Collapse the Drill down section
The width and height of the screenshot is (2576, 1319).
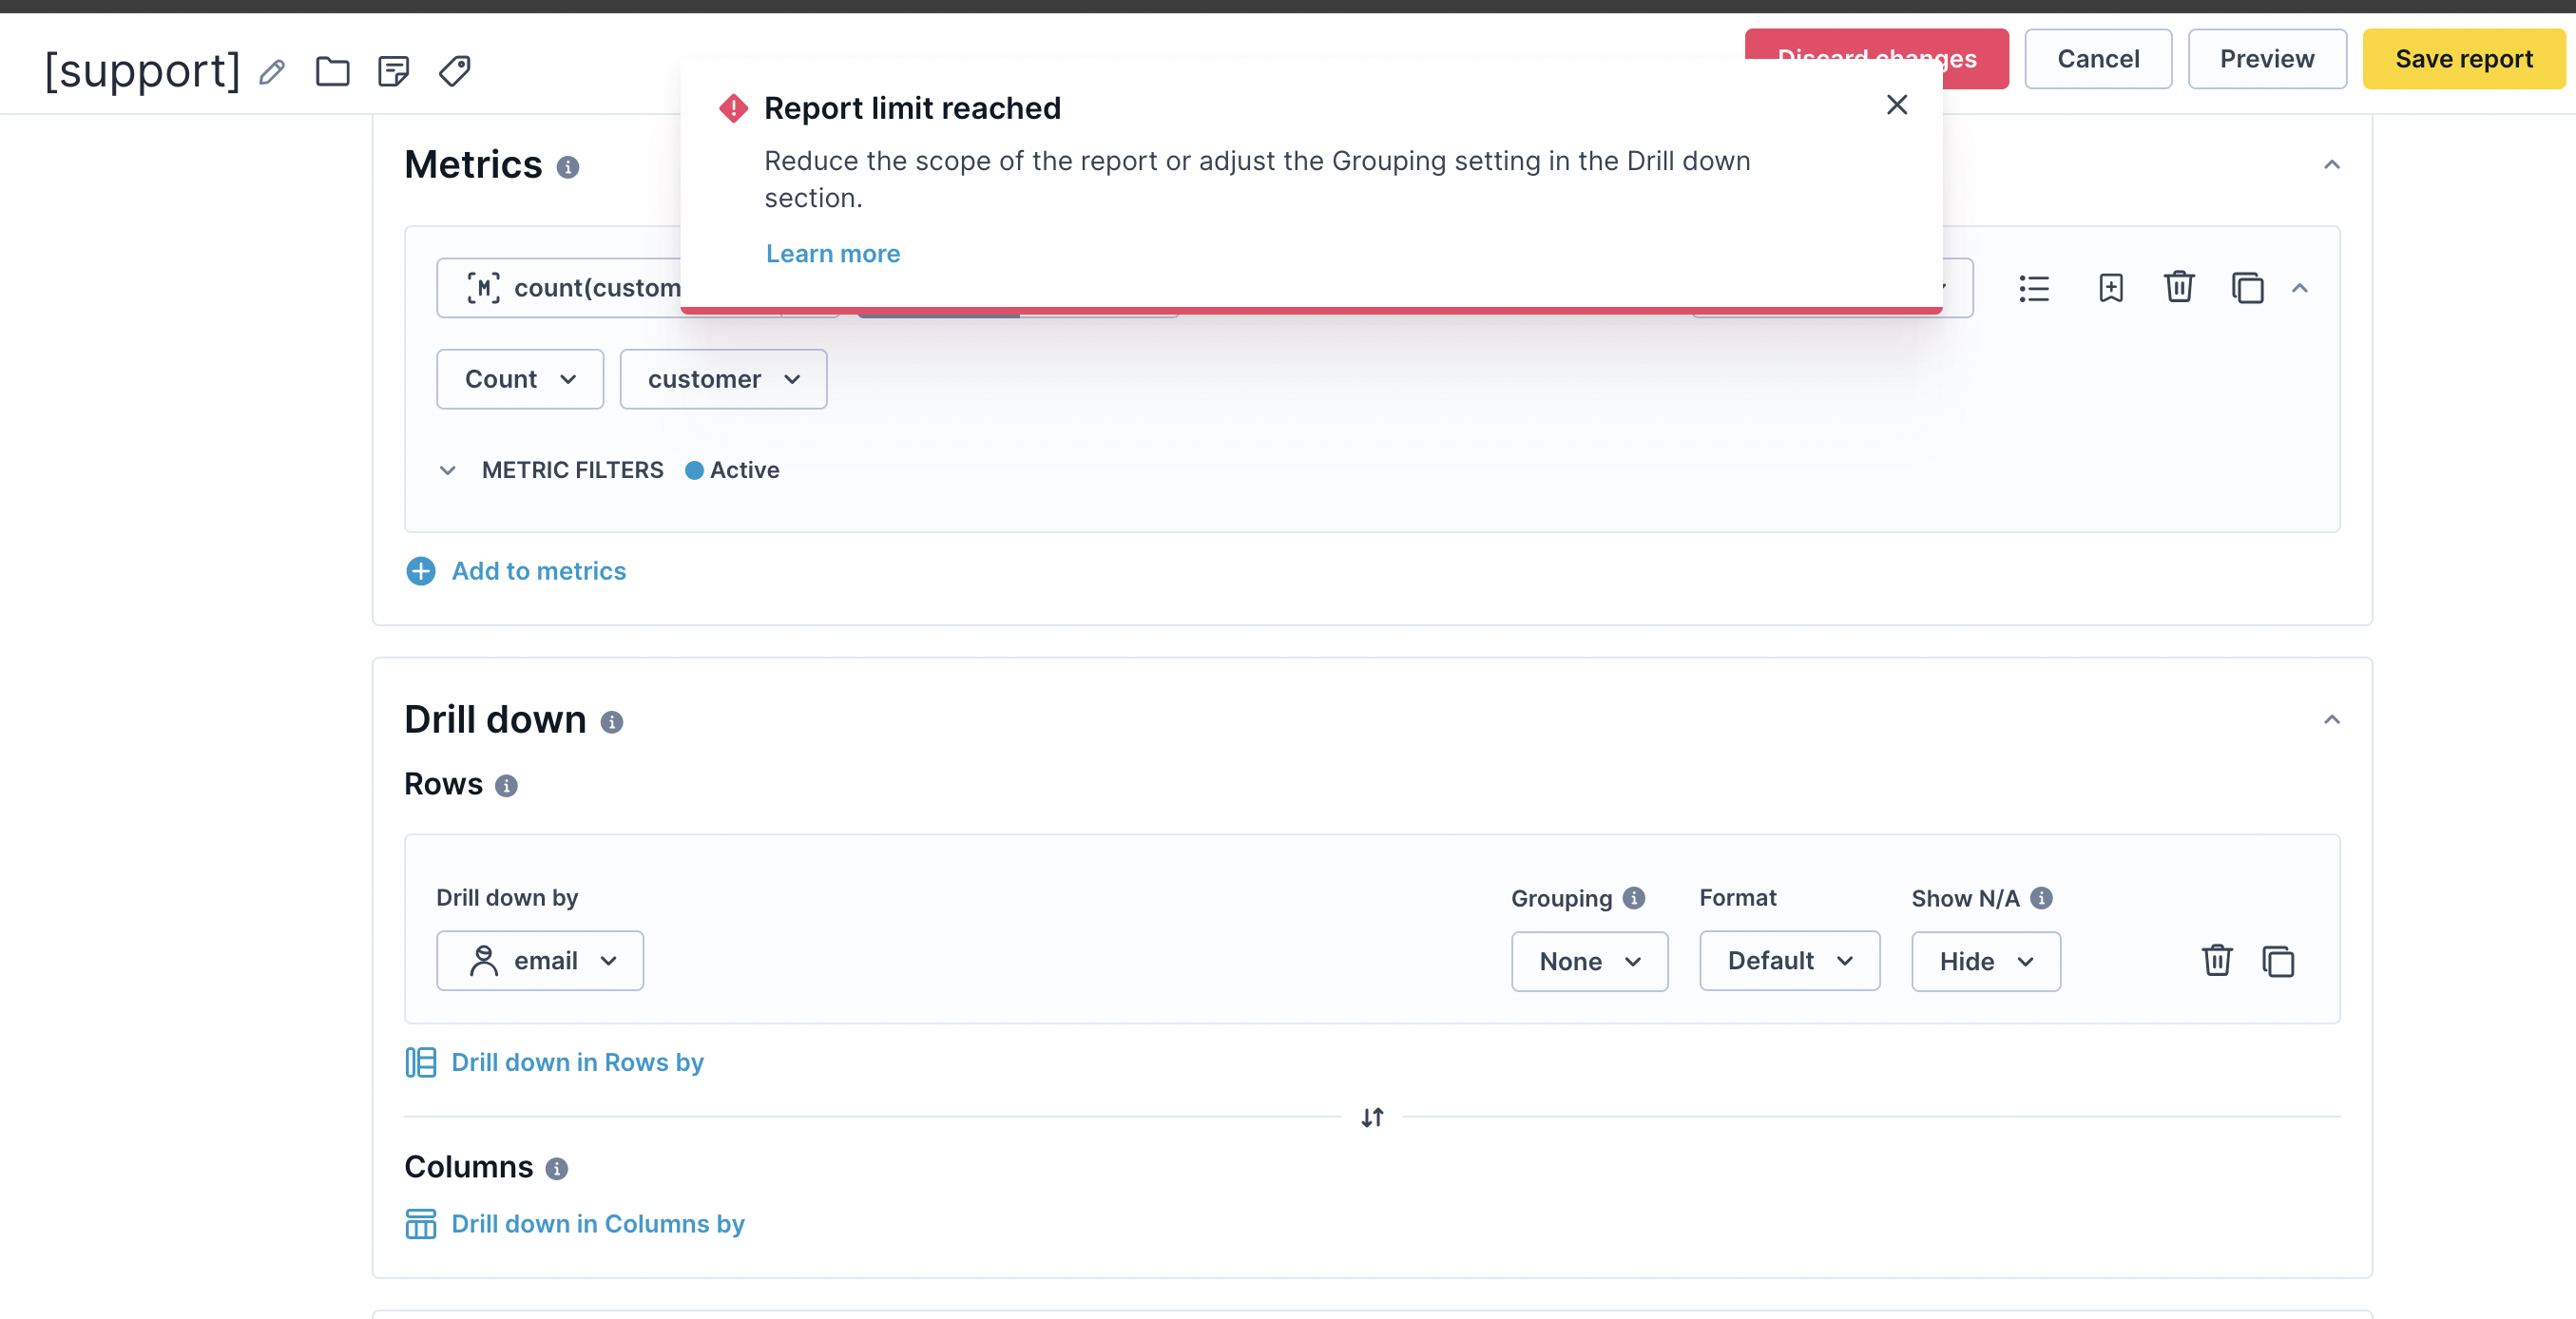[2332, 720]
